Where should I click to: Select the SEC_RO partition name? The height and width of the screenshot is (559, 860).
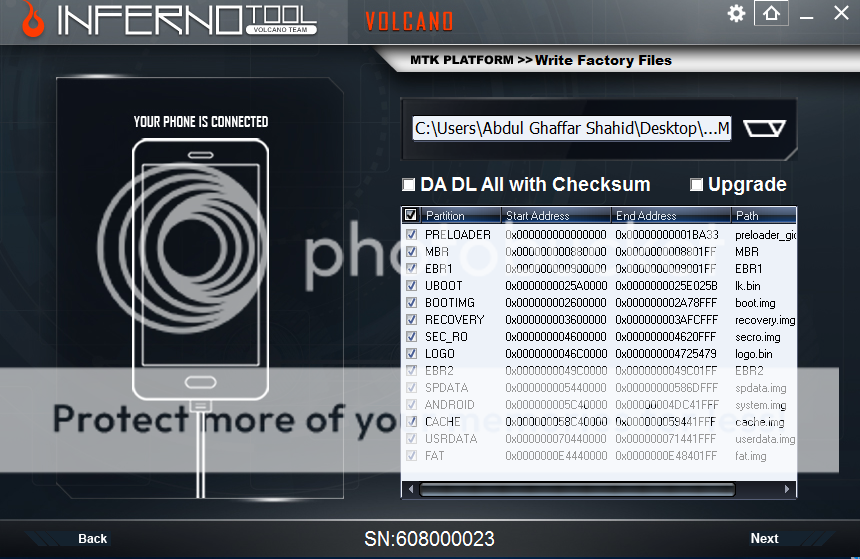(x=446, y=337)
